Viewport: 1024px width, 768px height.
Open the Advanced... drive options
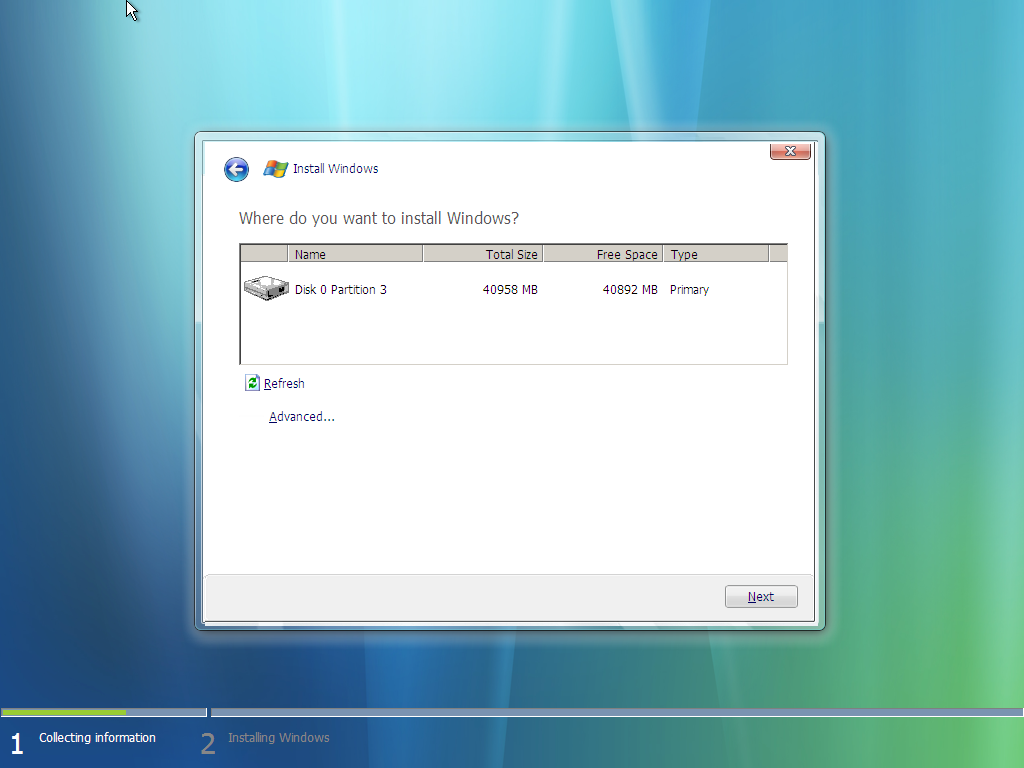coord(302,417)
